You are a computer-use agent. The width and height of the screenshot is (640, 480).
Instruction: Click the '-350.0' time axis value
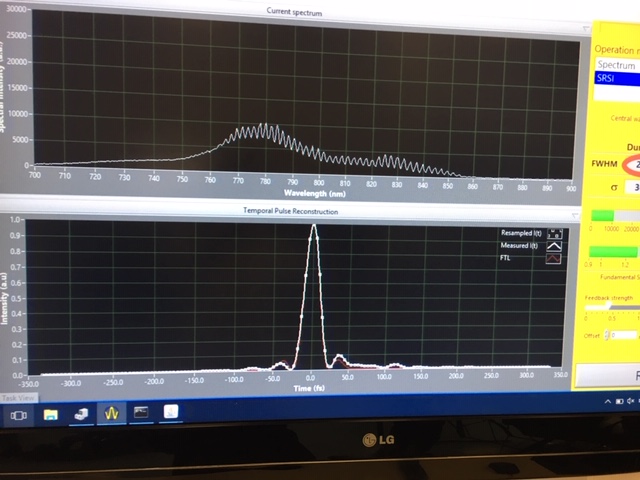[29, 384]
